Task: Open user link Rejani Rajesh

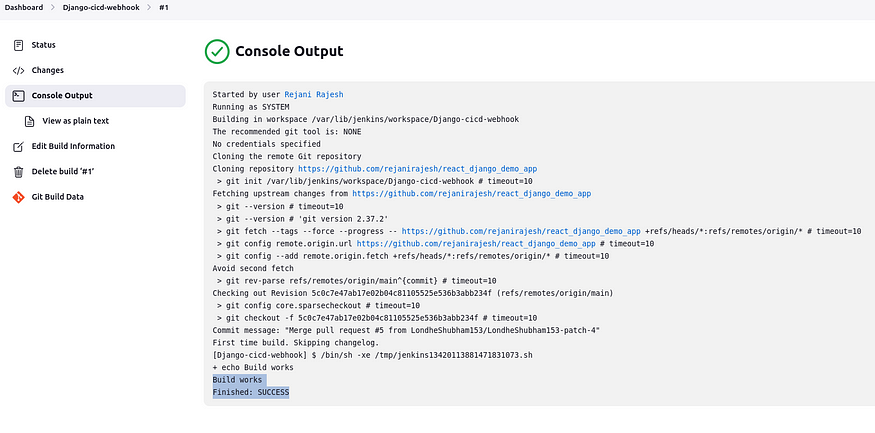Action: (314, 95)
